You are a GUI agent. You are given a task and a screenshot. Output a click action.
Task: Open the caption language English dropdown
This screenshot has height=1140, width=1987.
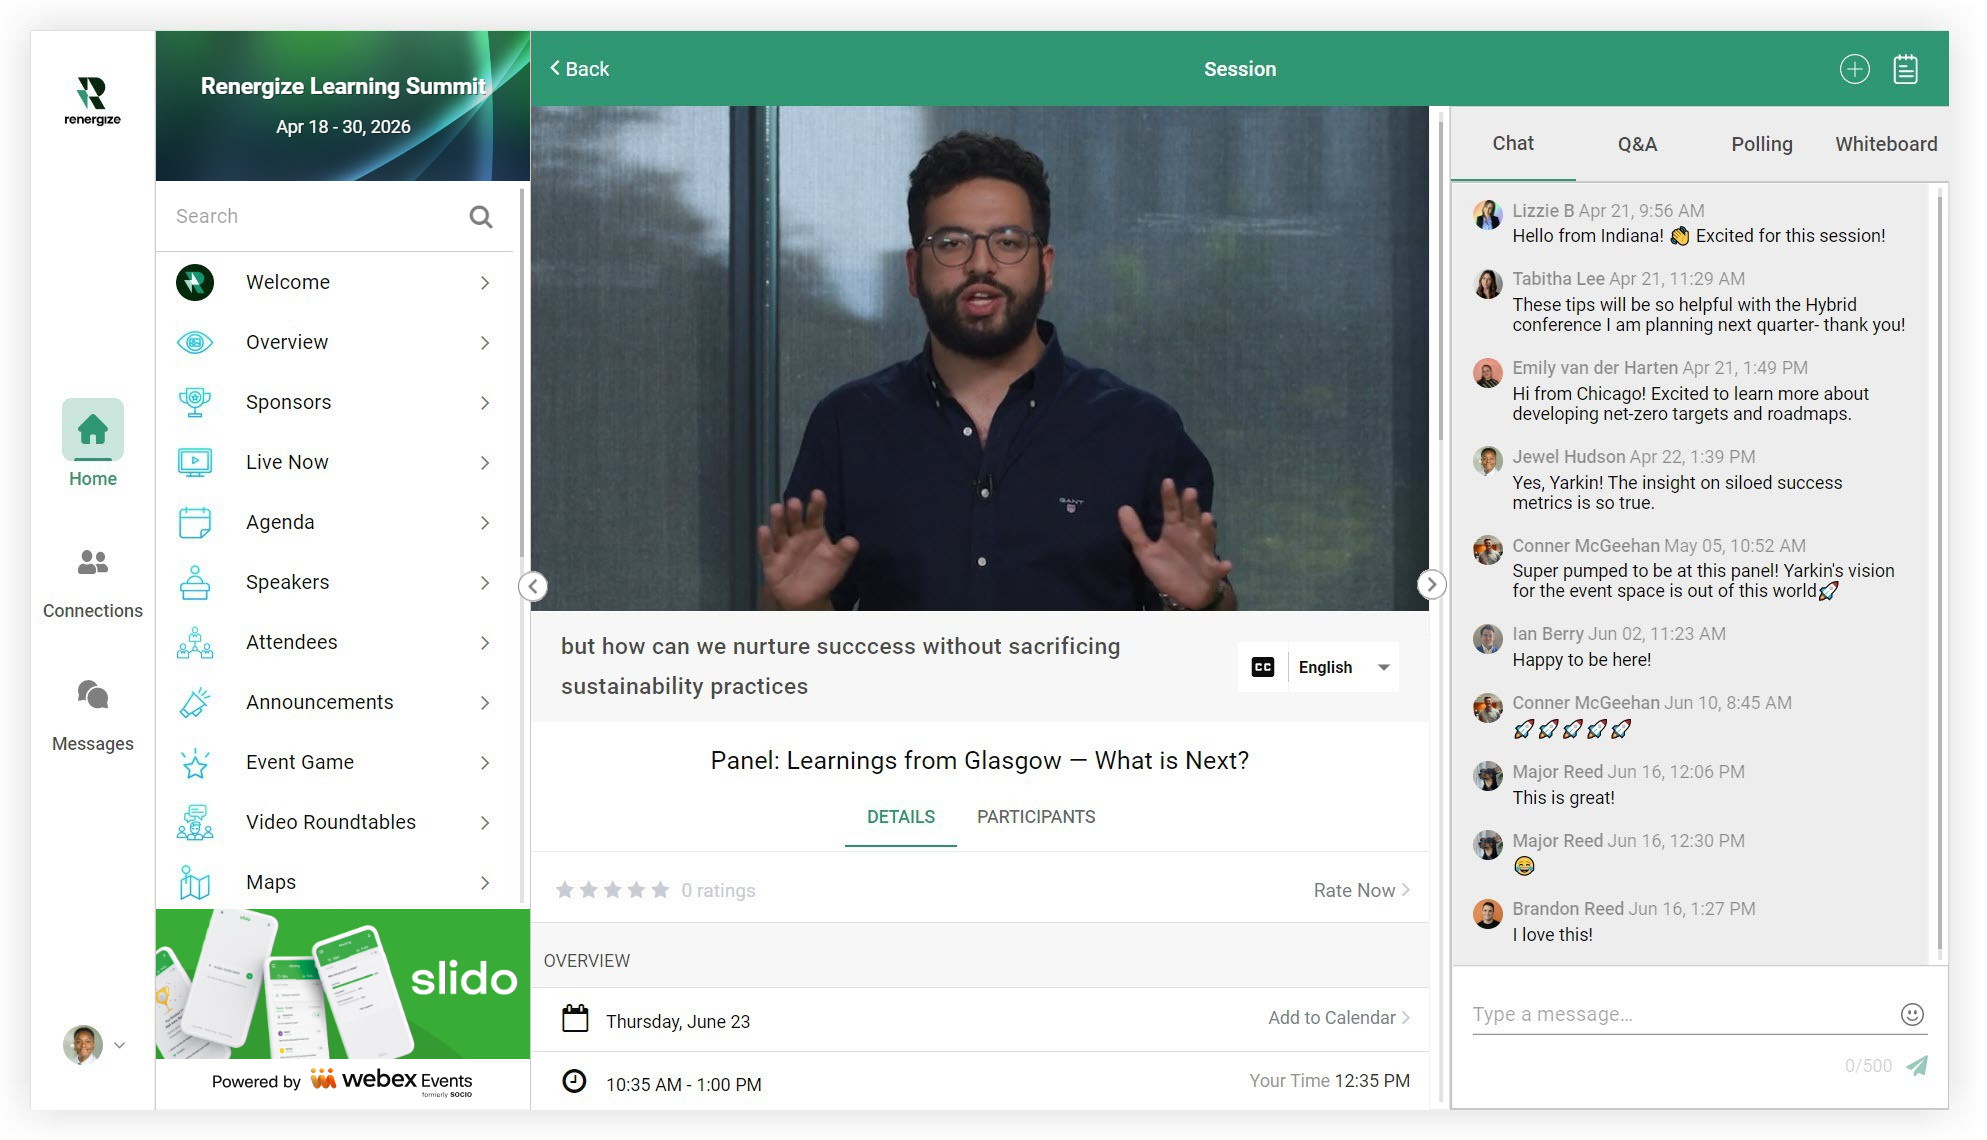(x=1344, y=667)
